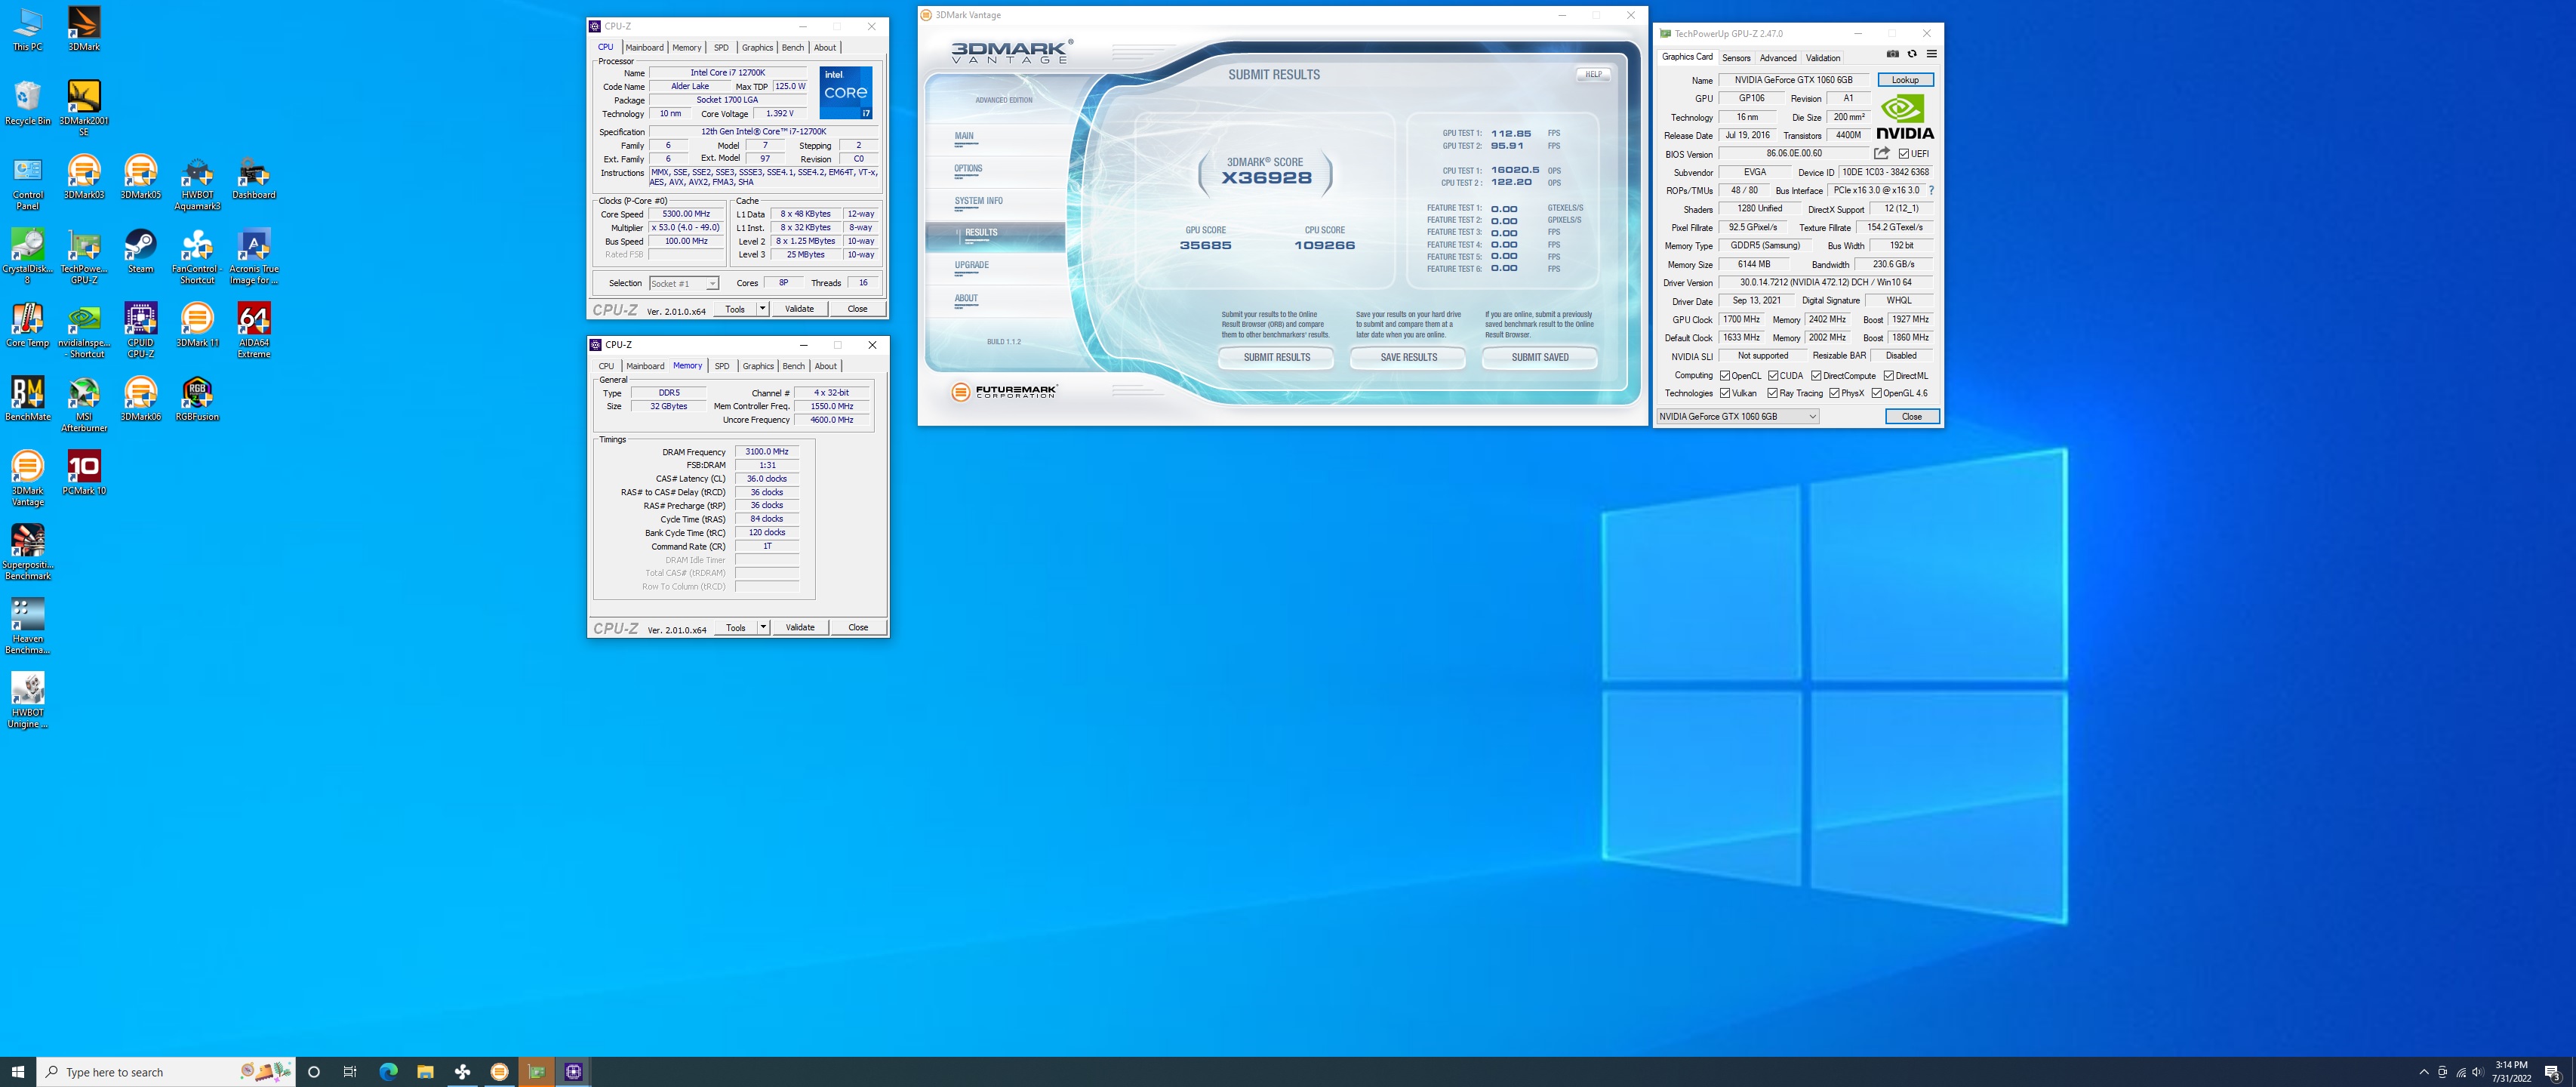The width and height of the screenshot is (2576, 1087).
Task: Open Socket #1 selection dropdown in CPU-Z
Action: click(x=684, y=283)
